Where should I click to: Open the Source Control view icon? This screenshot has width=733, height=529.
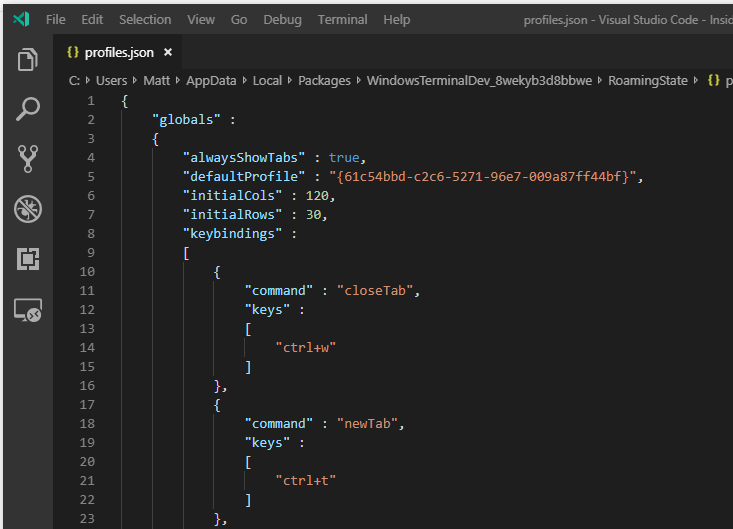point(27,158)
